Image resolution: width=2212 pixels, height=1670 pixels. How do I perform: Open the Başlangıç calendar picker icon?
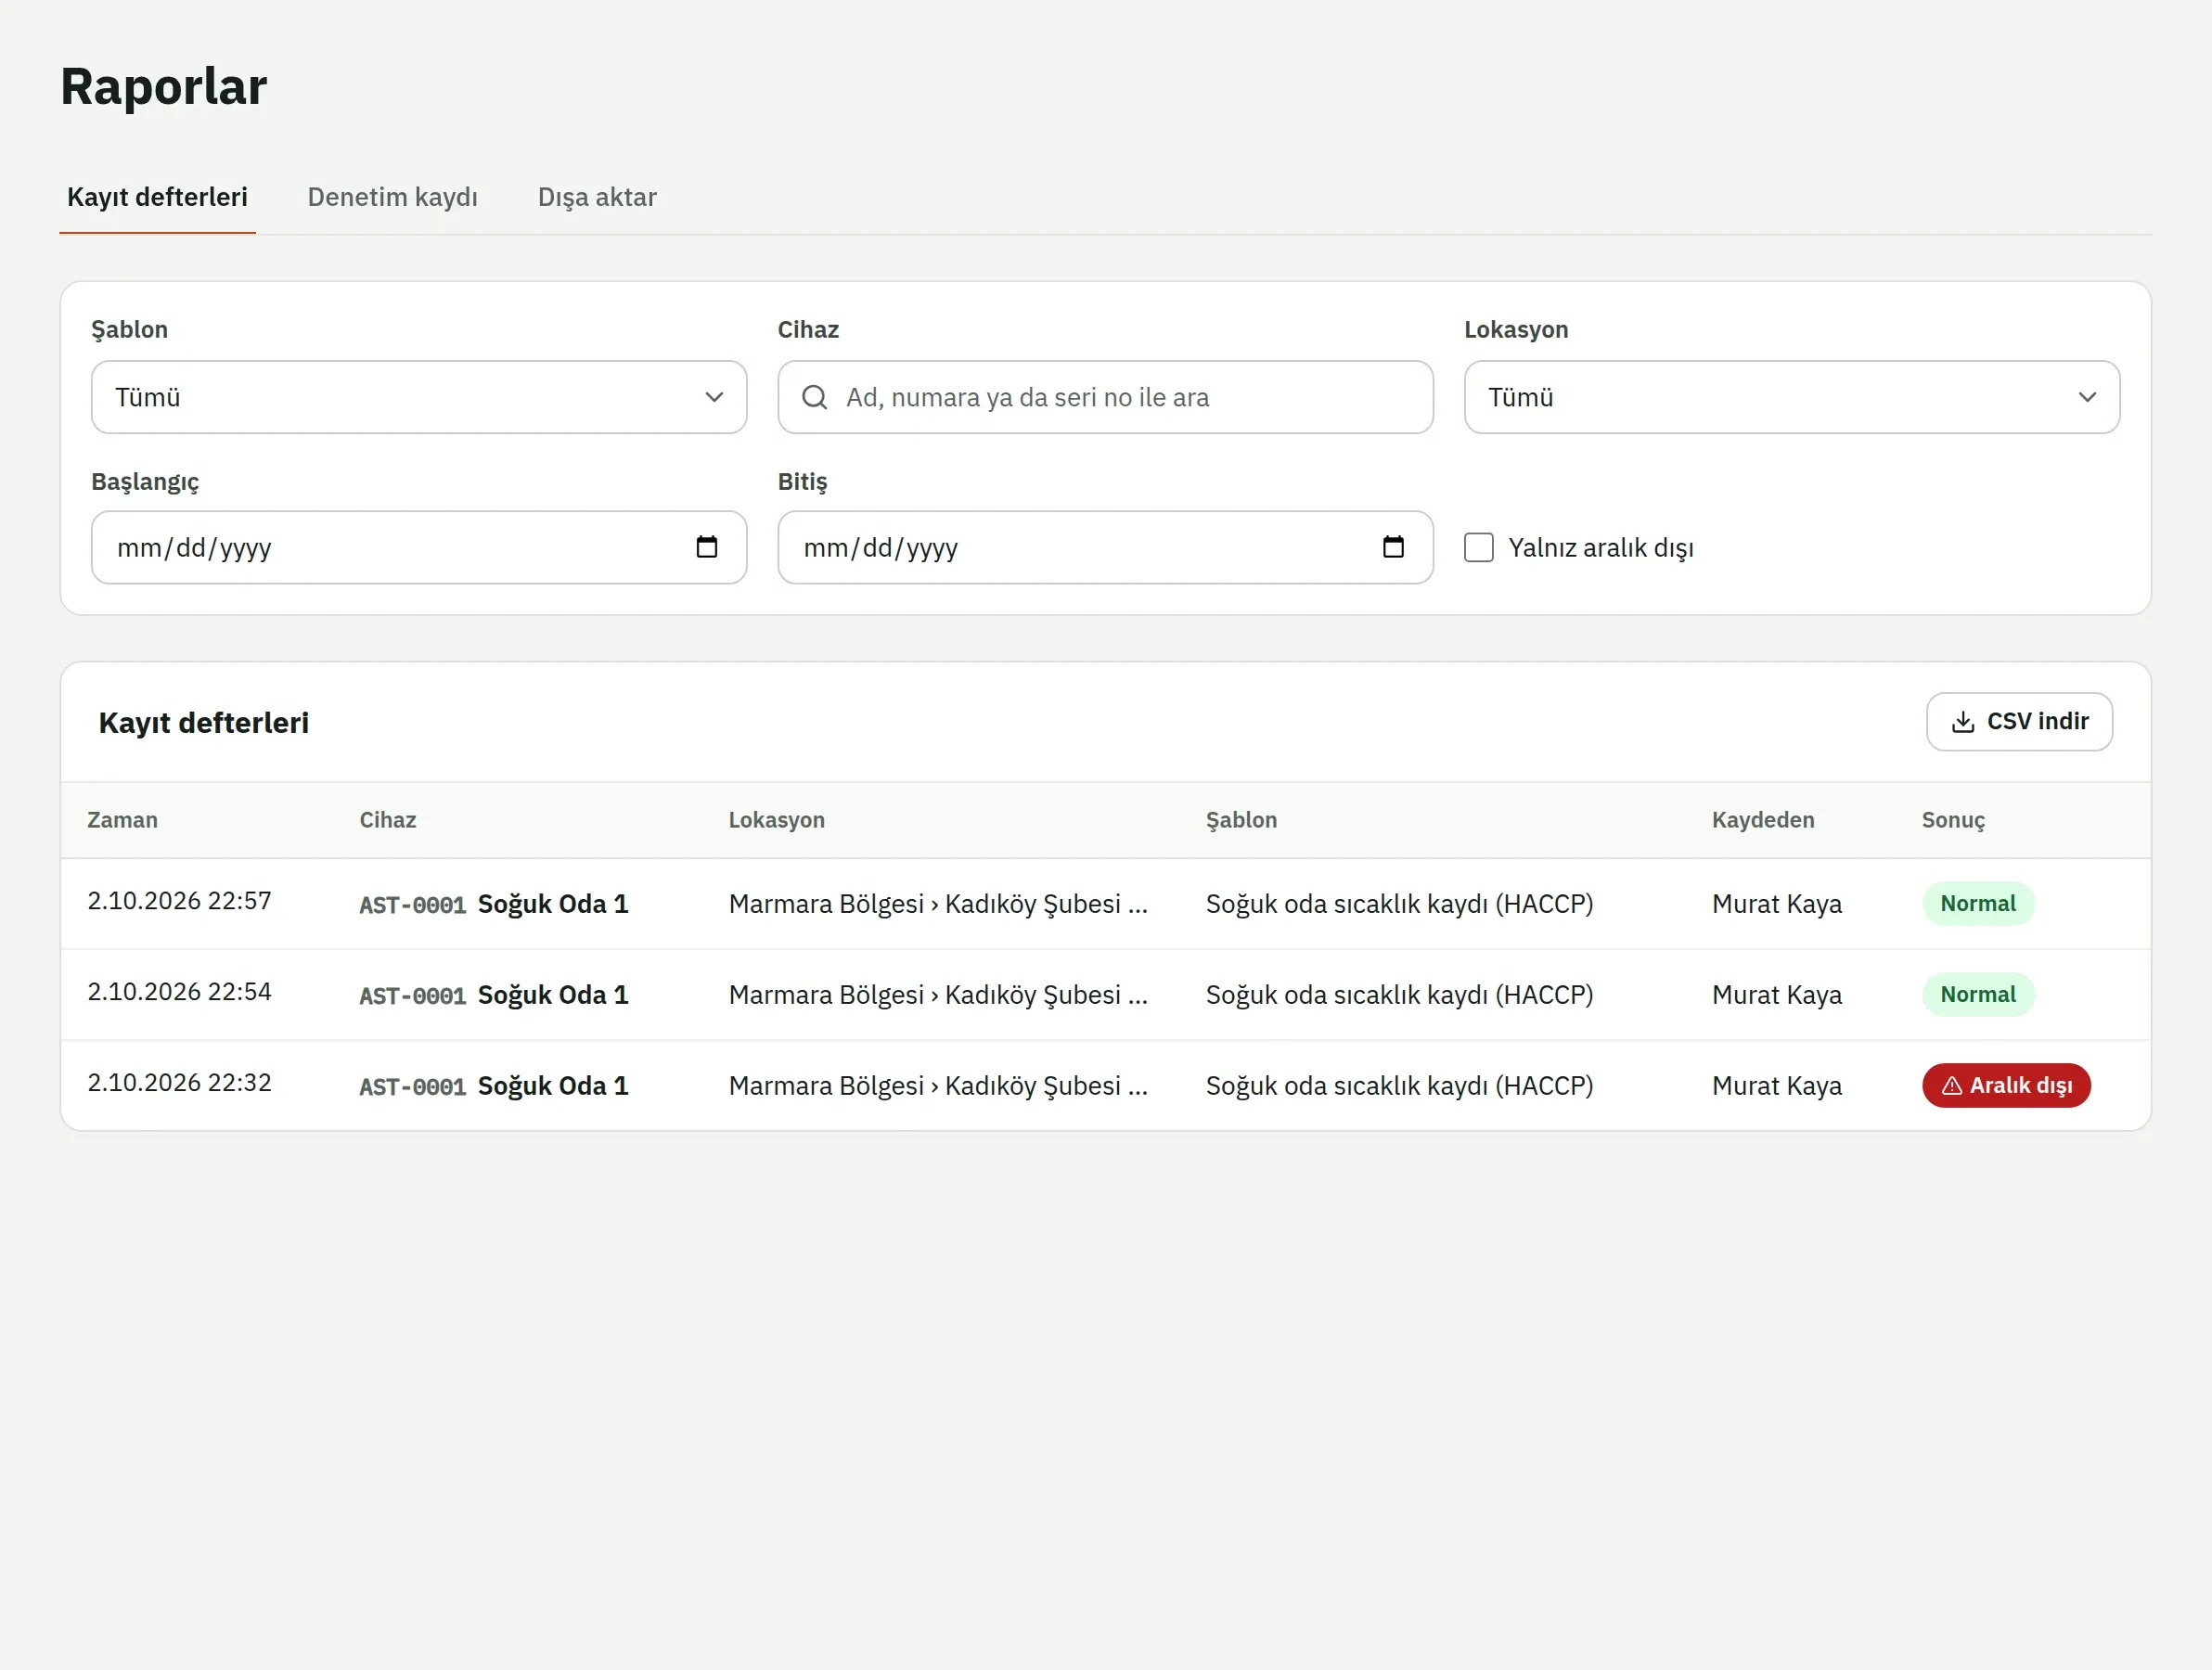[x=706, y=547]
